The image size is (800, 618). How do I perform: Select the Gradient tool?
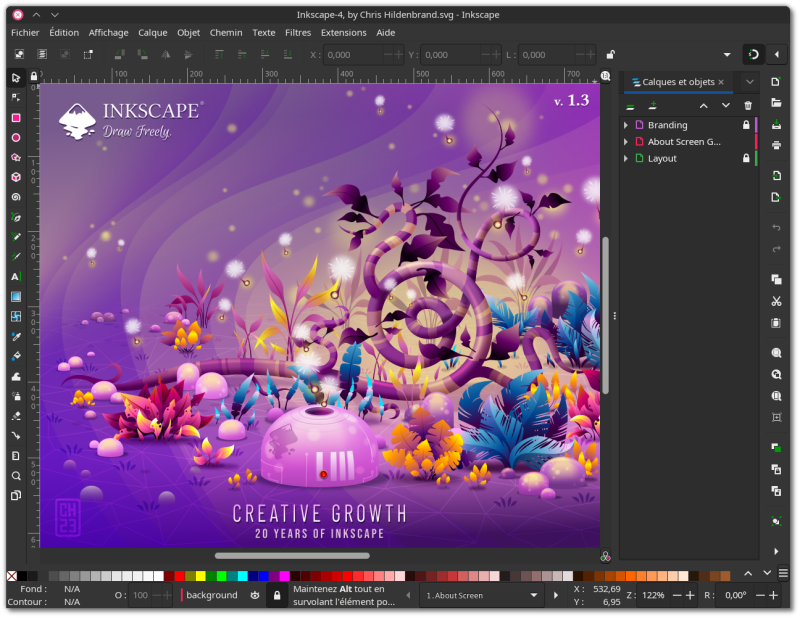click(x=16, y=296)
